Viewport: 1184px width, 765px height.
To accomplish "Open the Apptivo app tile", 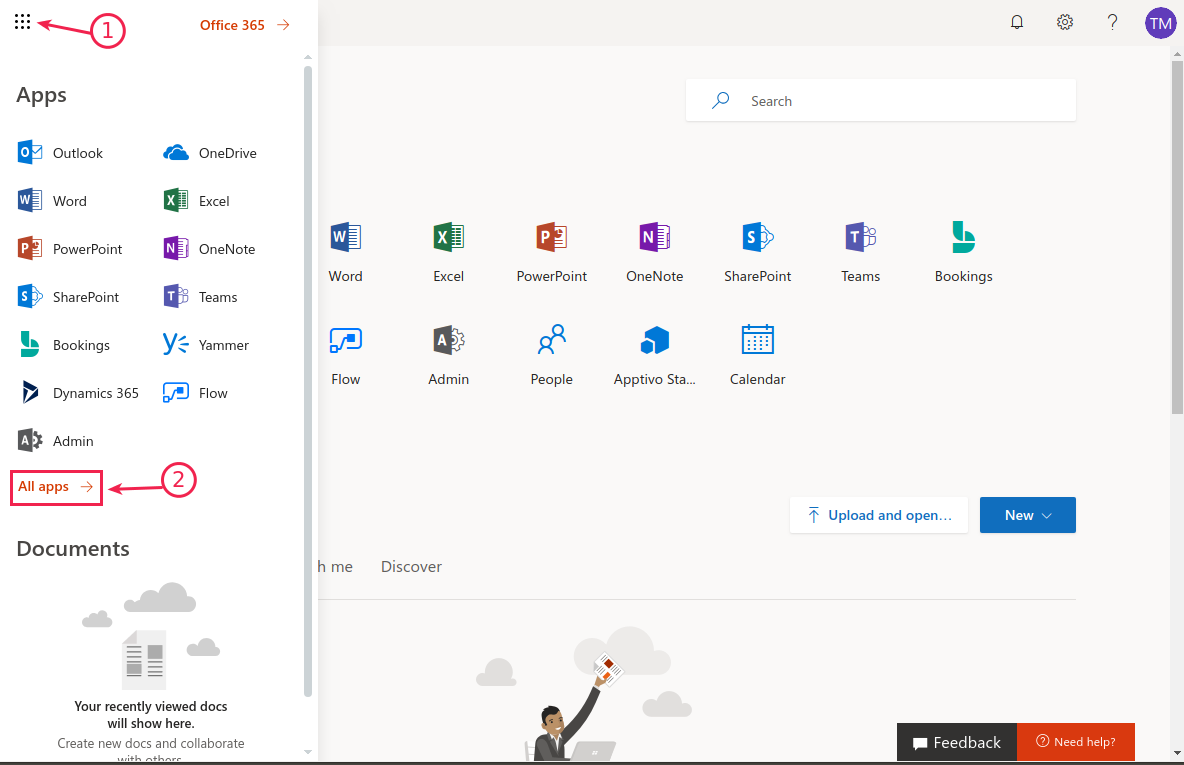I will pos(654,355).
